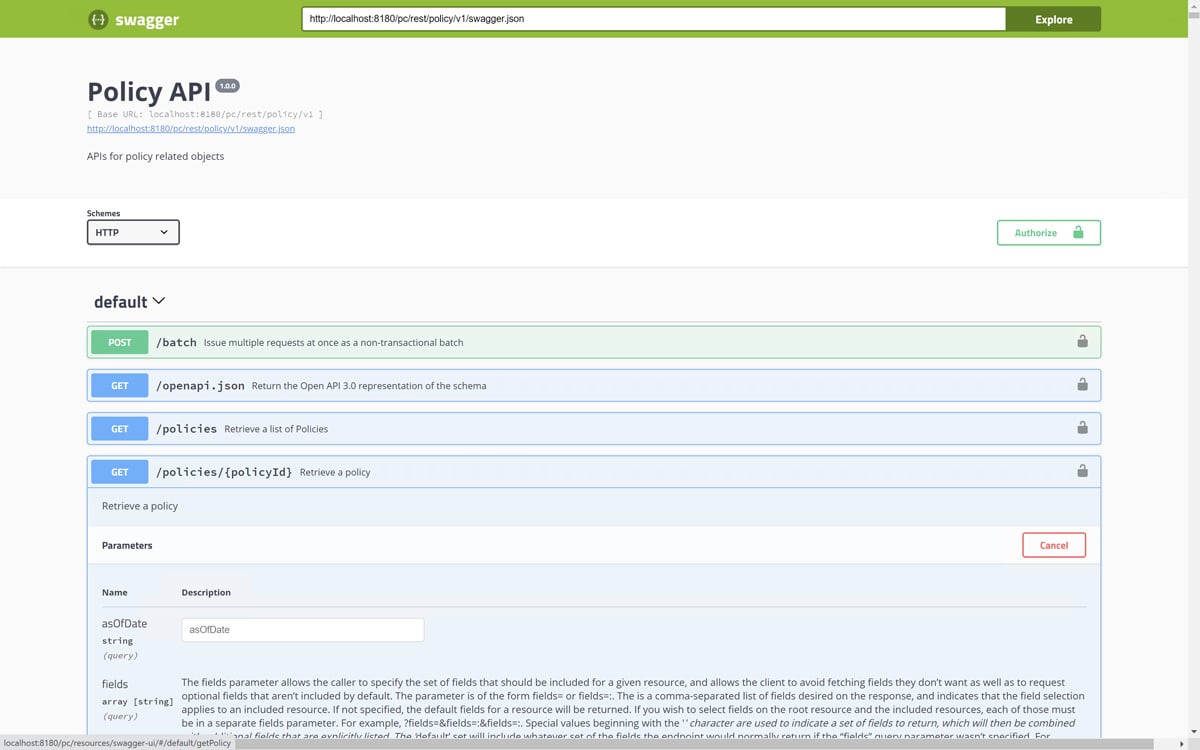Expand the POST /batch operation
Viewport: 1200px width, 750px height.
pos(594,342)
